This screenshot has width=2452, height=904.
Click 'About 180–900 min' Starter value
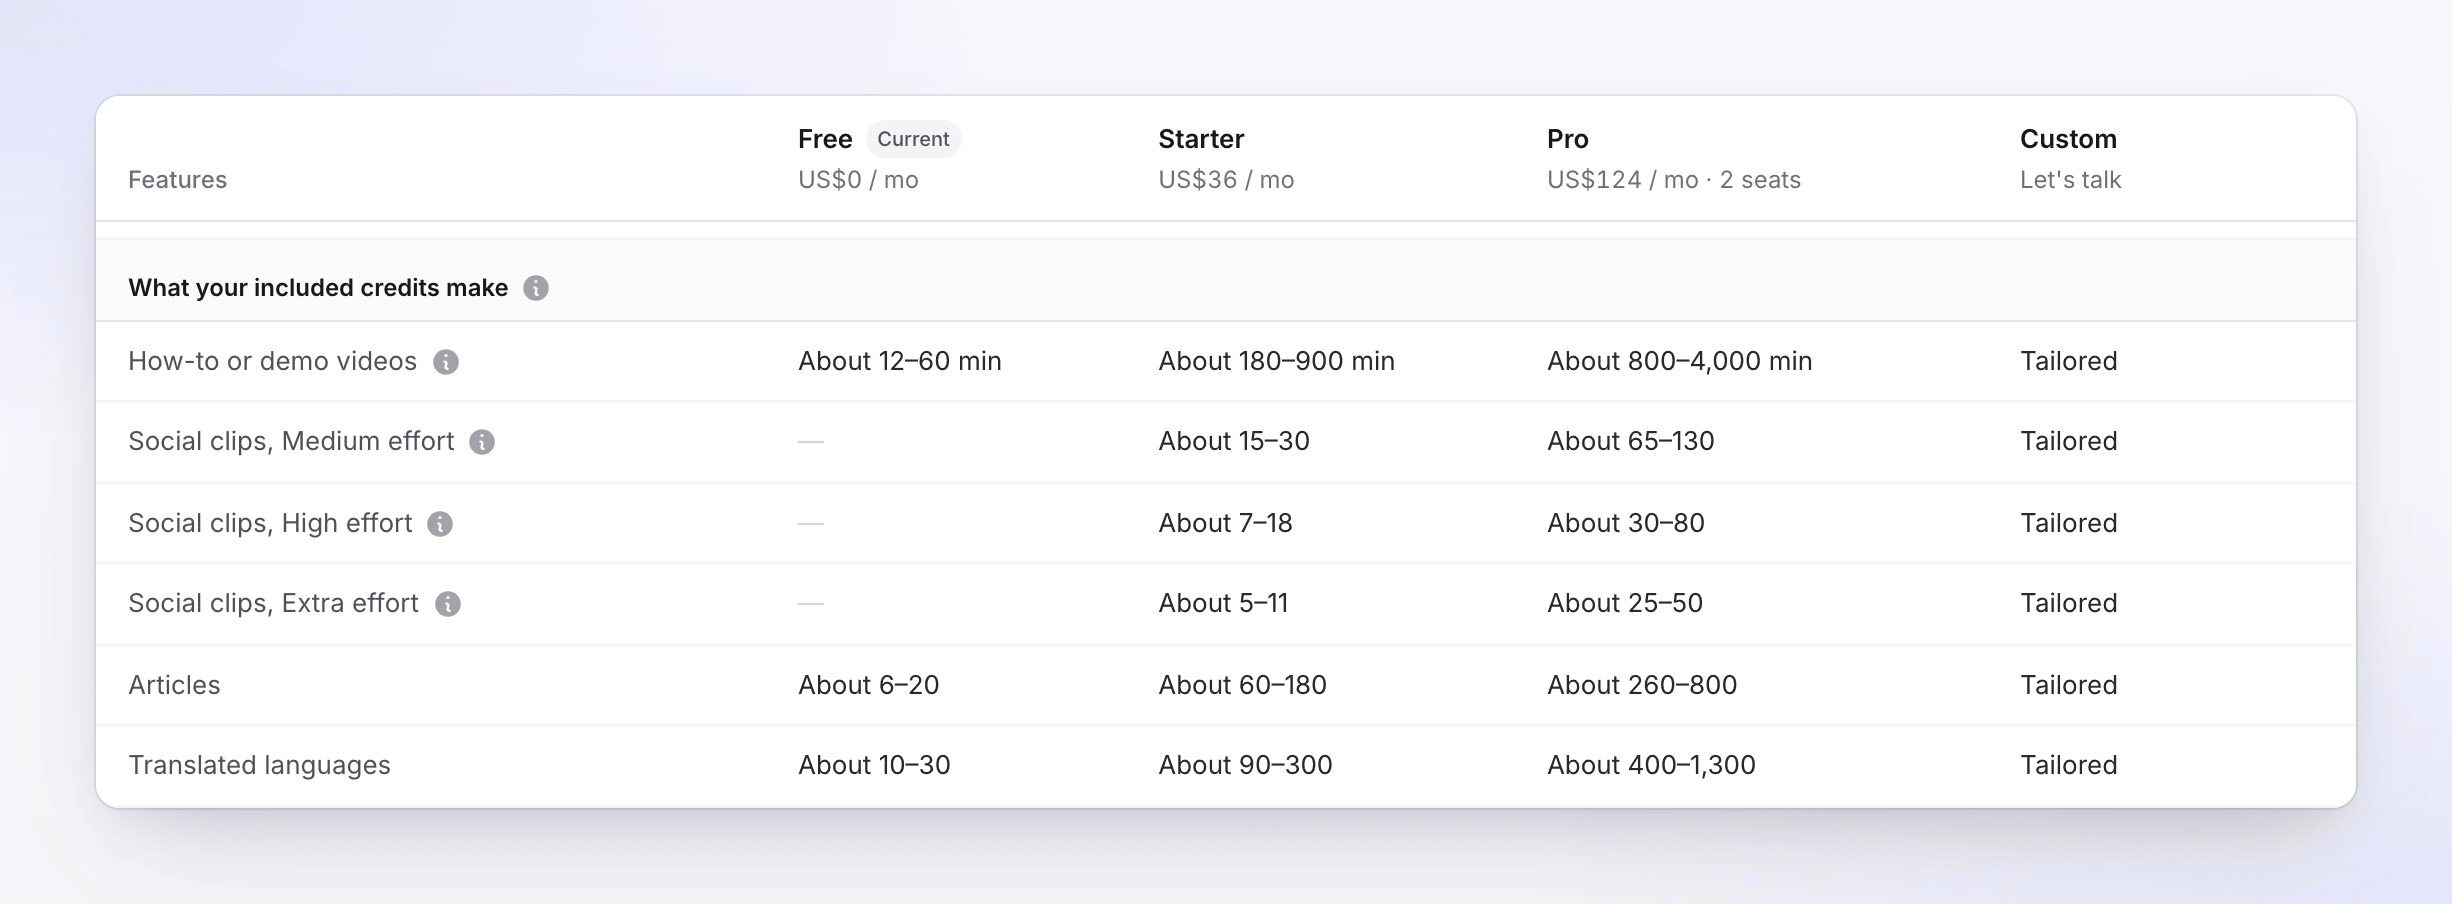[1276, 361]
